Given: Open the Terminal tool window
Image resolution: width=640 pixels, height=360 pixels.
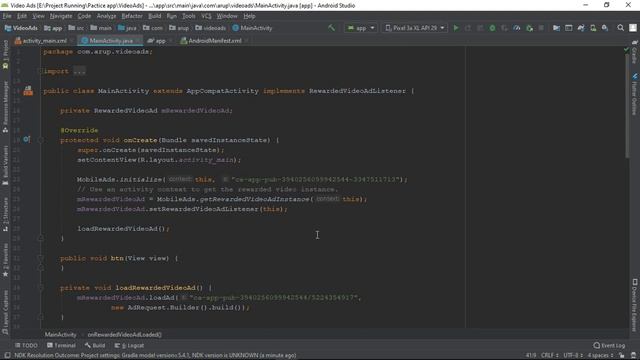Looking at the screenshot, I should point(61,345).
